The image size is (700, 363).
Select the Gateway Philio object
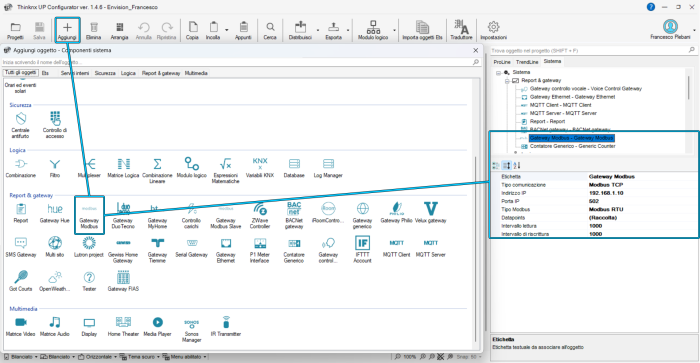coord(396,213)
